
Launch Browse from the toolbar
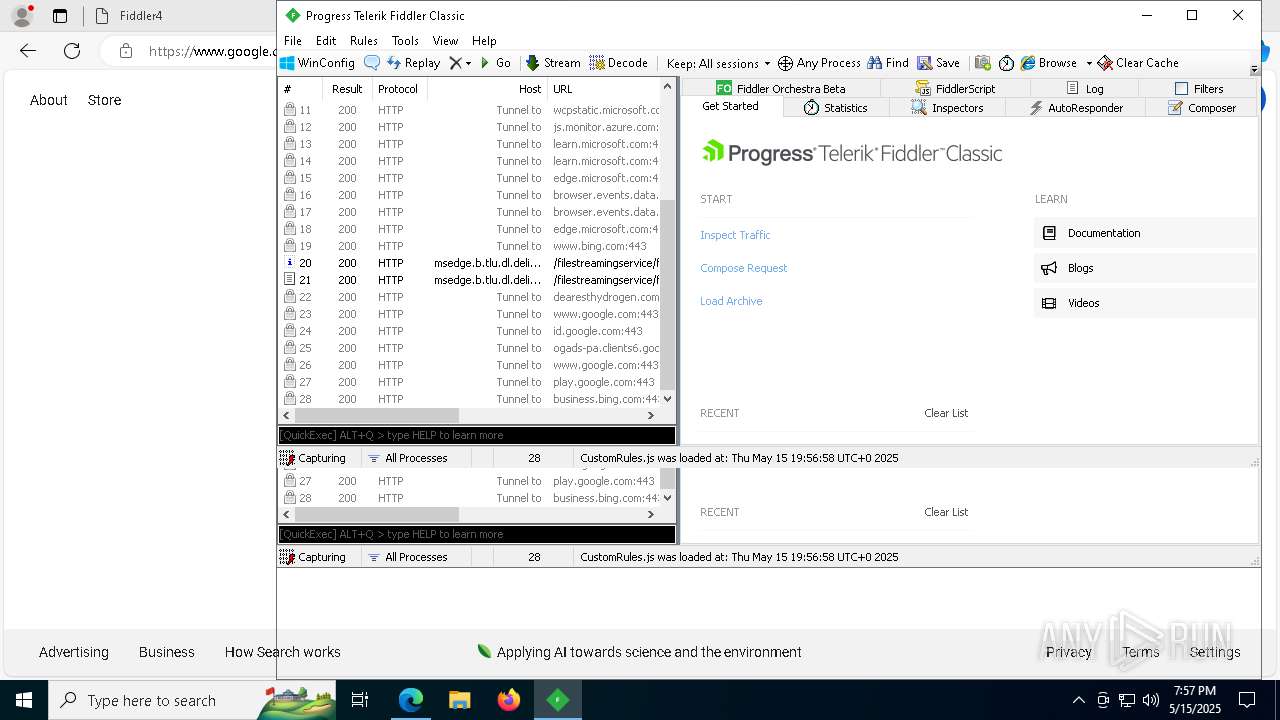click(1048, 63)
